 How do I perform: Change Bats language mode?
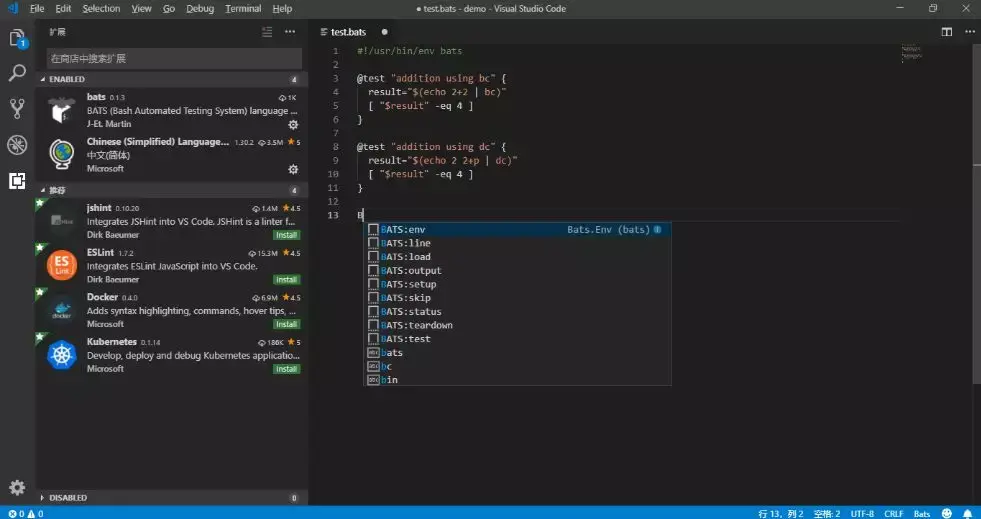point(922,513)
